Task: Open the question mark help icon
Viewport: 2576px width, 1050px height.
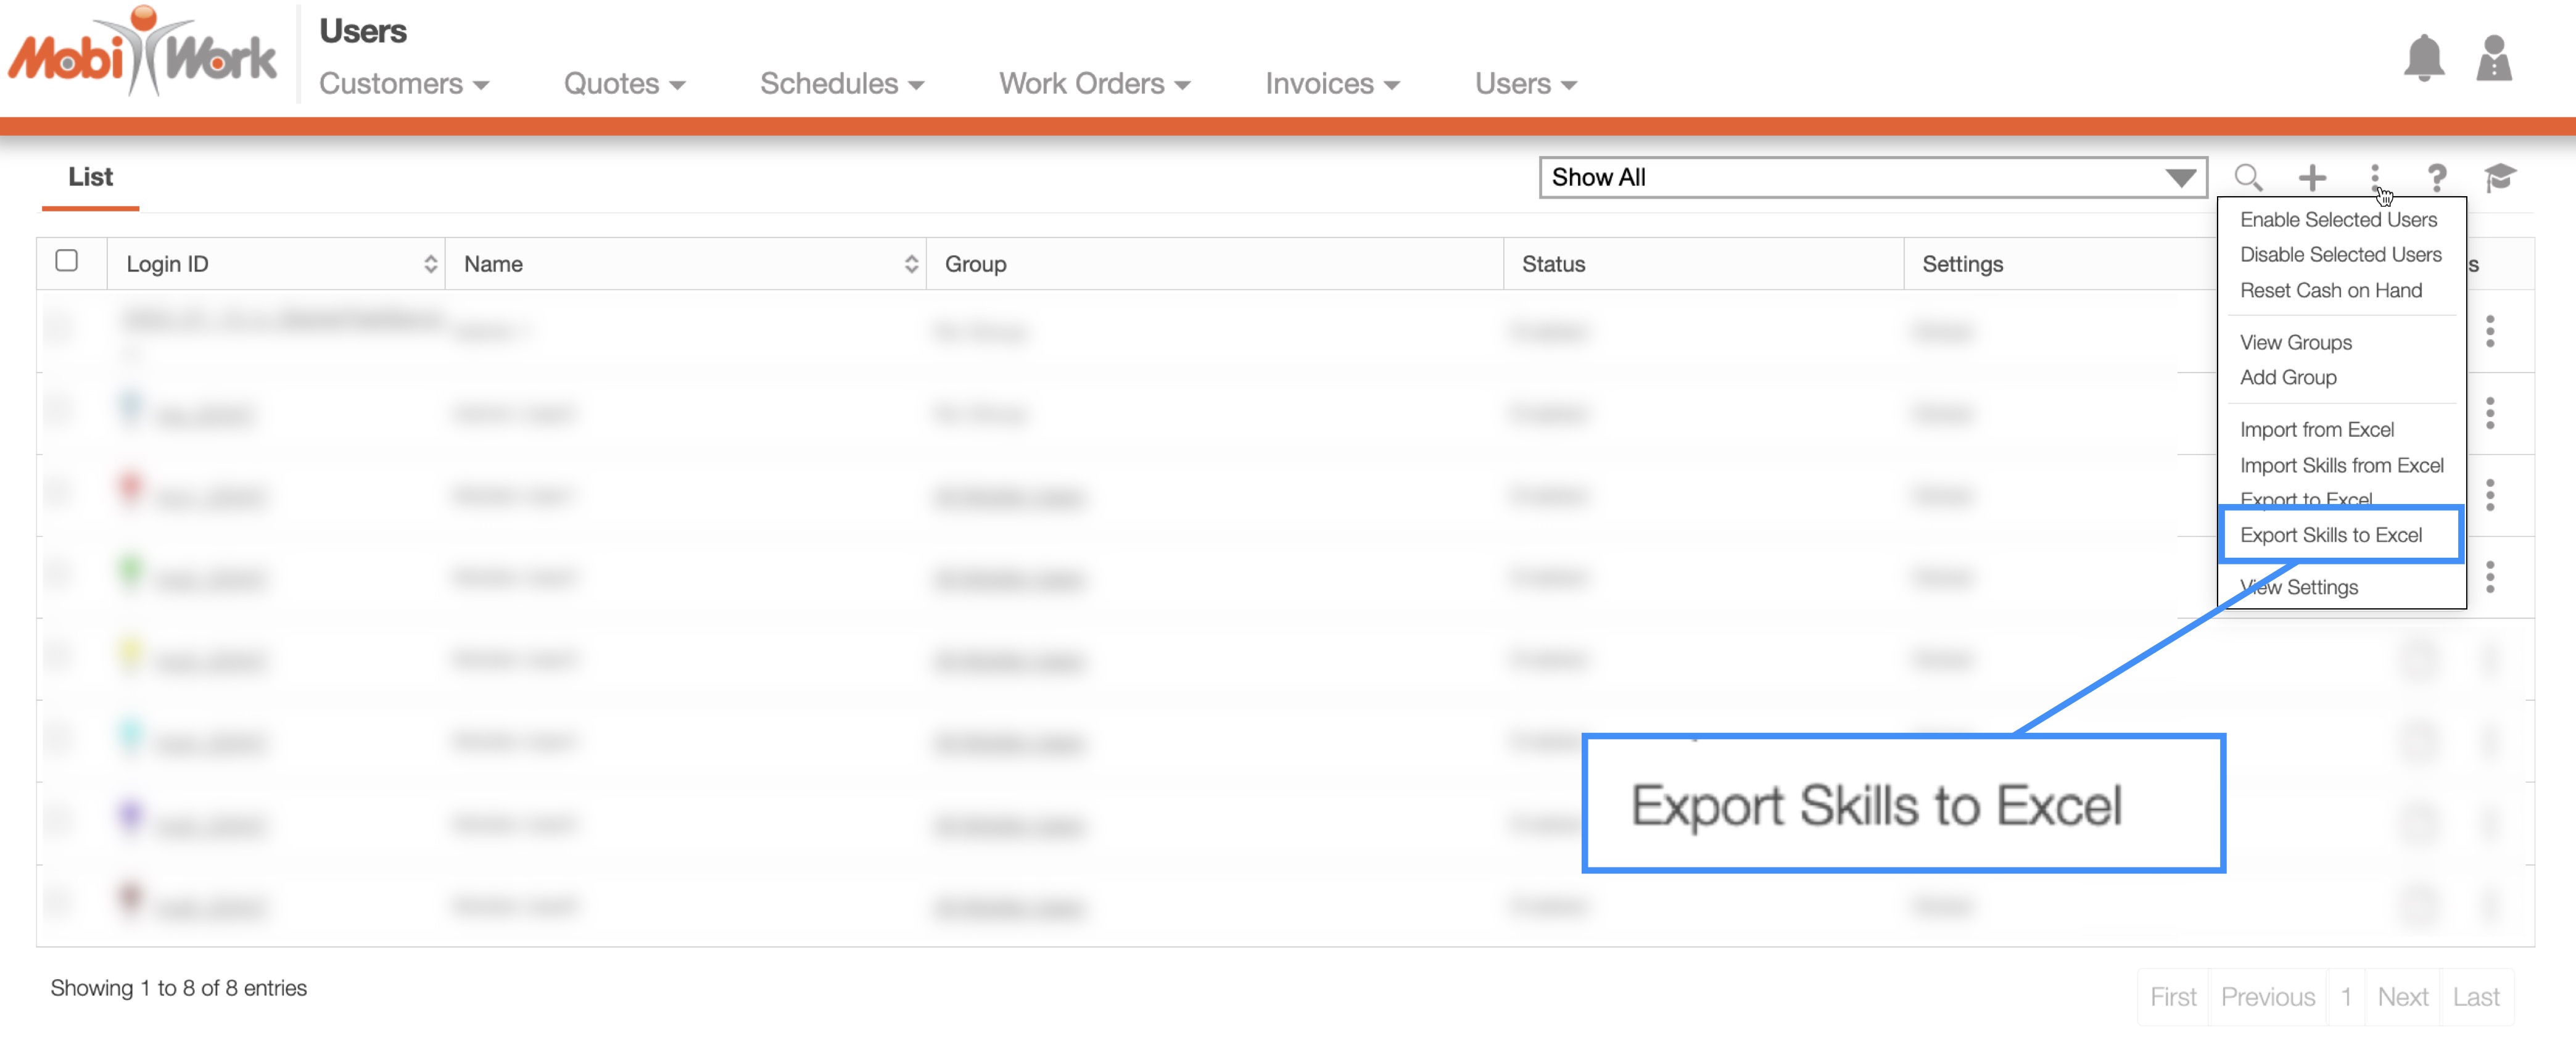Action: (x=2436, y=178)
